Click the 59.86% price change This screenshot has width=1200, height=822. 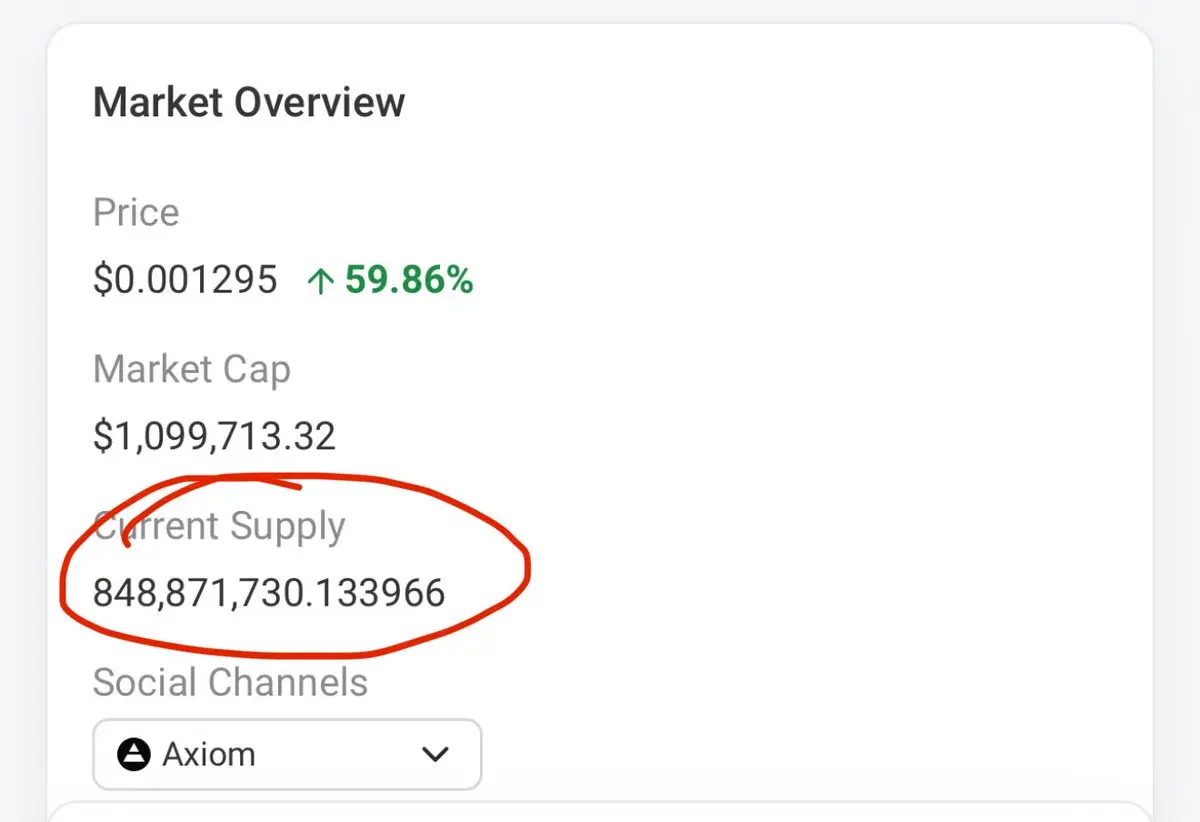click(x=408, y=281)
